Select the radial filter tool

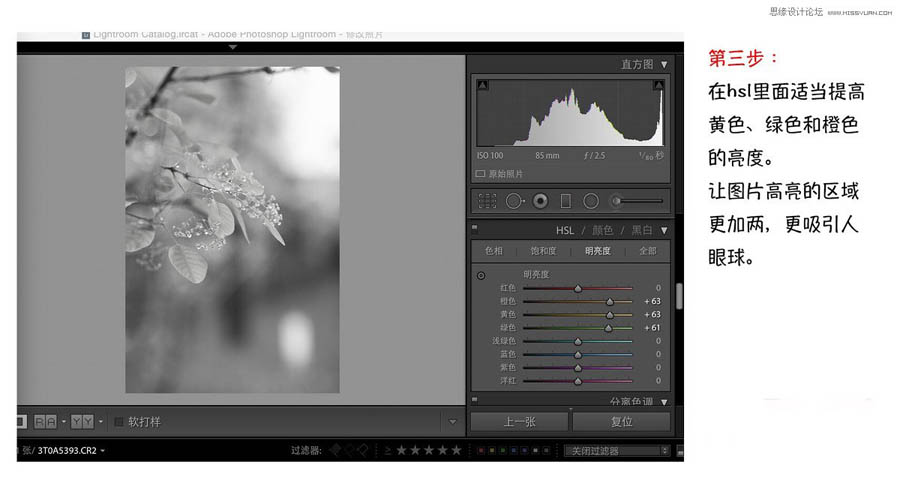click(x=591, y=201)
